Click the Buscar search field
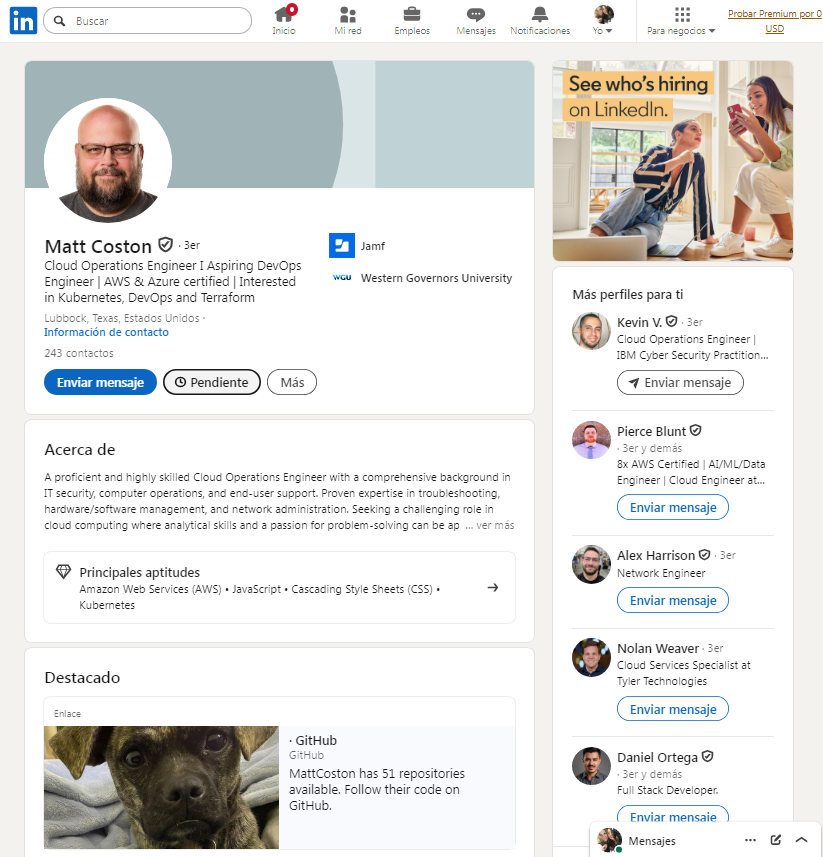Screen dimensions: 823x857 (x=148, y=21)
